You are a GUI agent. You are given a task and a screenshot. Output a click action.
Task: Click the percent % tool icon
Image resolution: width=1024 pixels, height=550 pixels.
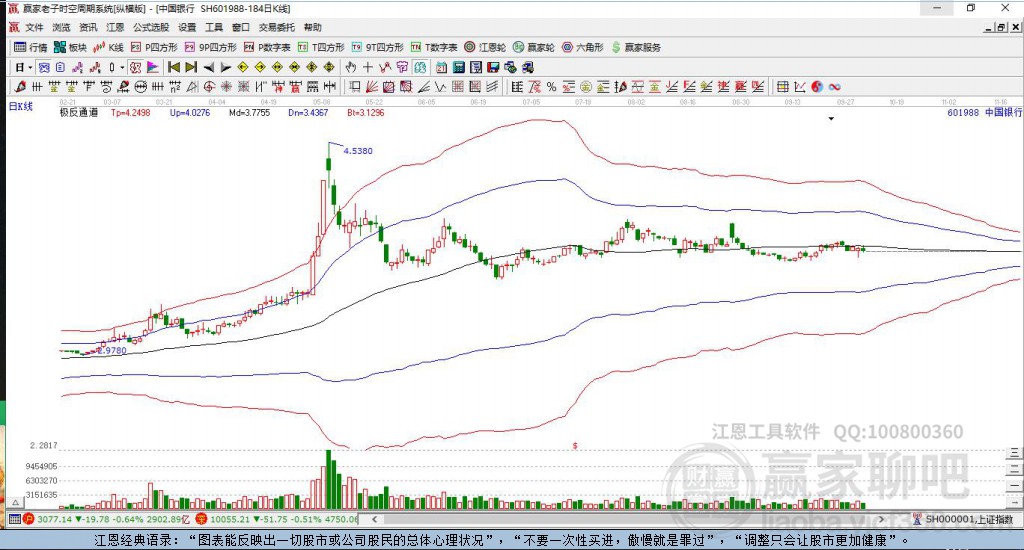[x=551, y=87]
